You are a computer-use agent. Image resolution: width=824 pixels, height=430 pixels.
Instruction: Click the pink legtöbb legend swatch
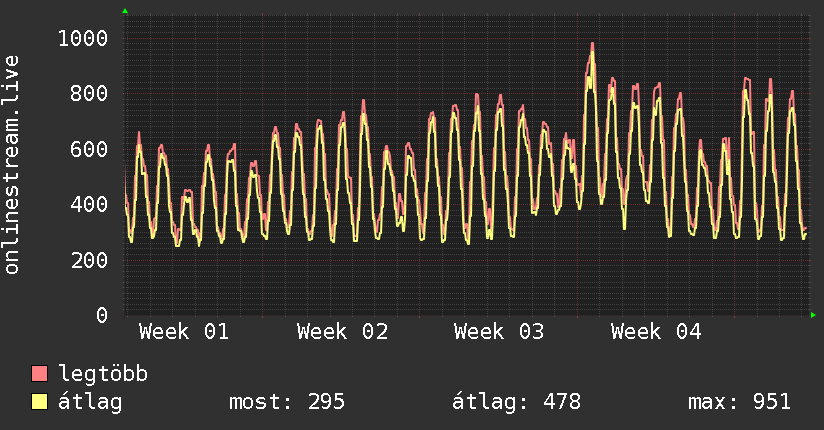[x=39, y=373]
